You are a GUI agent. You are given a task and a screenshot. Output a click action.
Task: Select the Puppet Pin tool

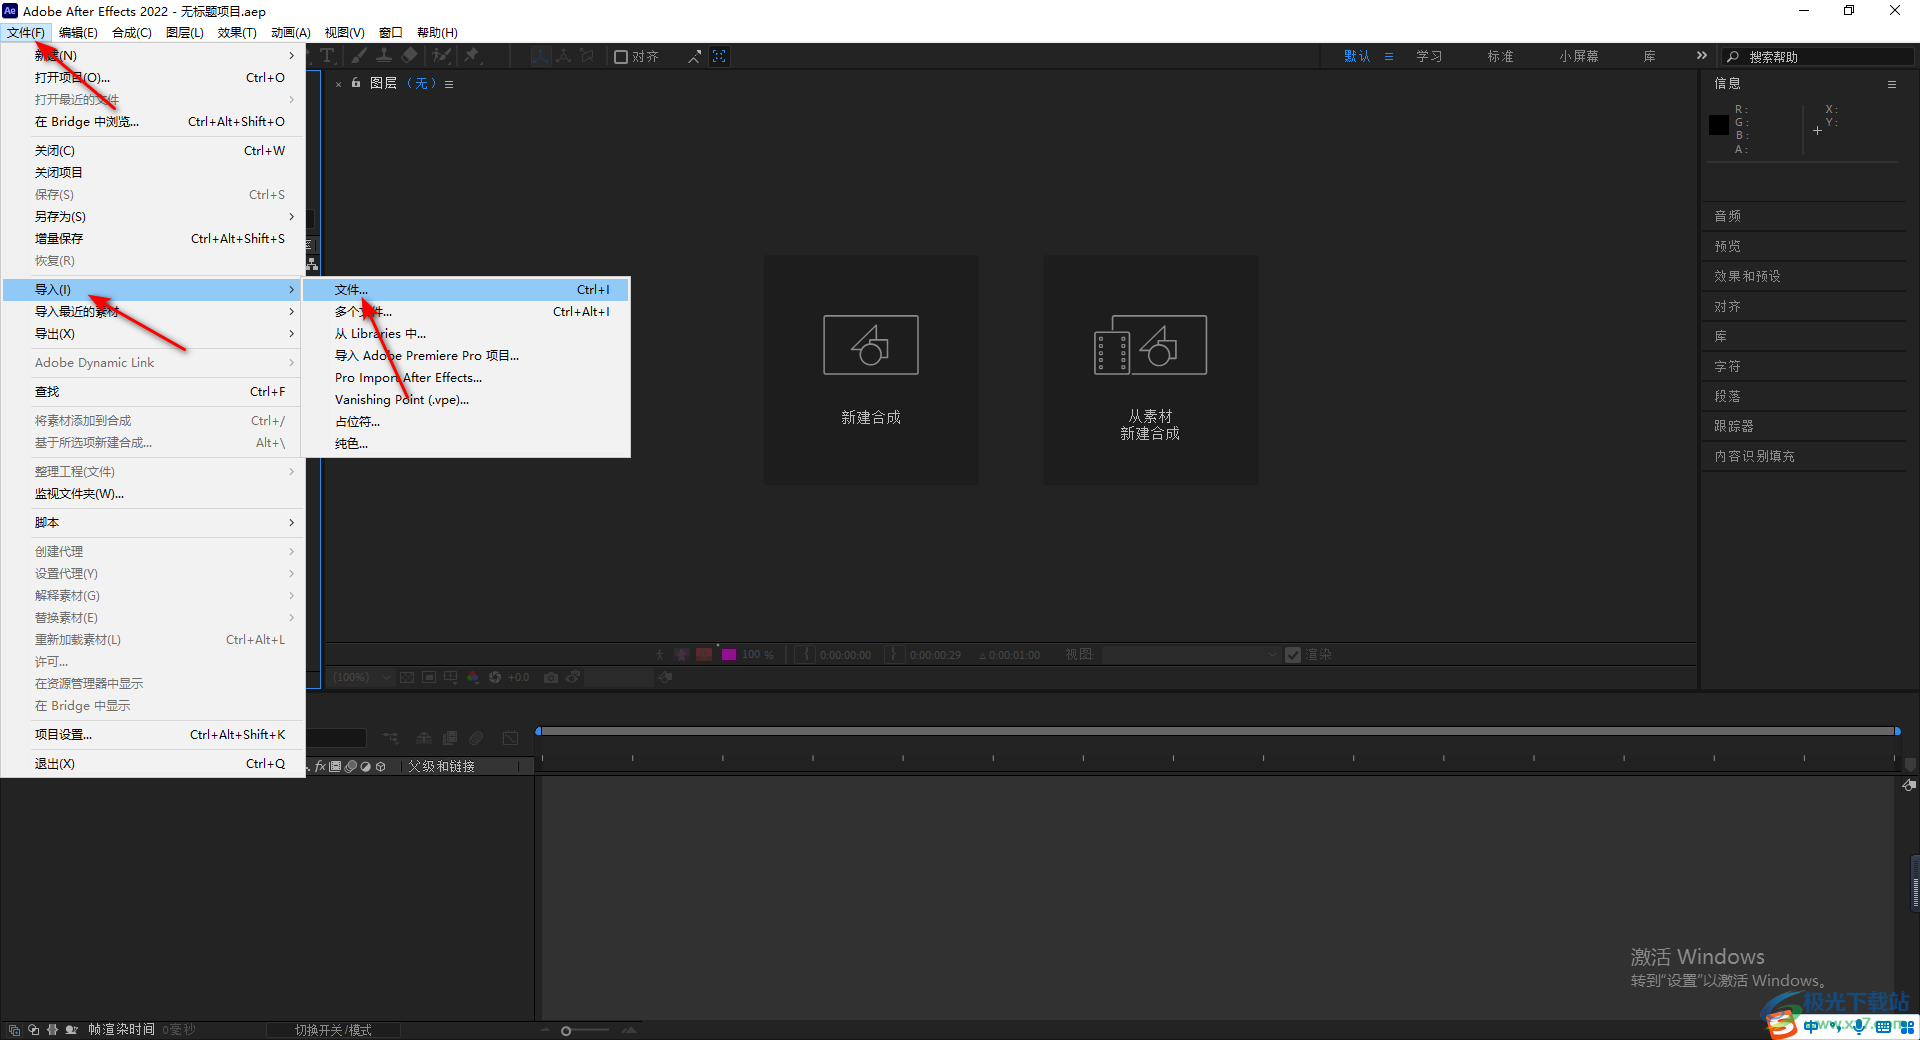pyautogui.click(x=471, y=56)
